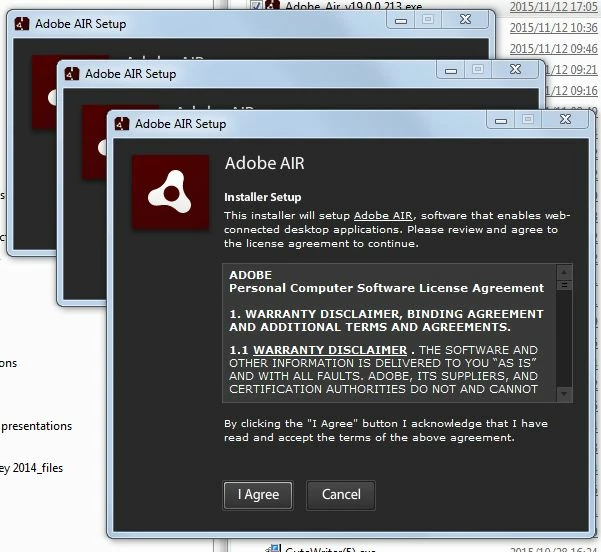The image size is (601, 552).
Task: Click title bar icon of front Adobe AIR Setup window
Action: click(x=122, y=124)
